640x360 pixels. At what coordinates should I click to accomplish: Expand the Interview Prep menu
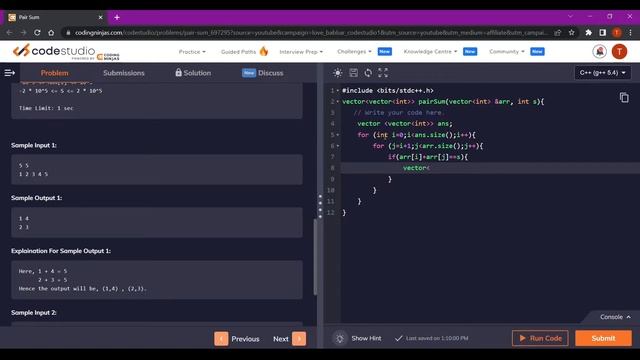pos(301,52)
